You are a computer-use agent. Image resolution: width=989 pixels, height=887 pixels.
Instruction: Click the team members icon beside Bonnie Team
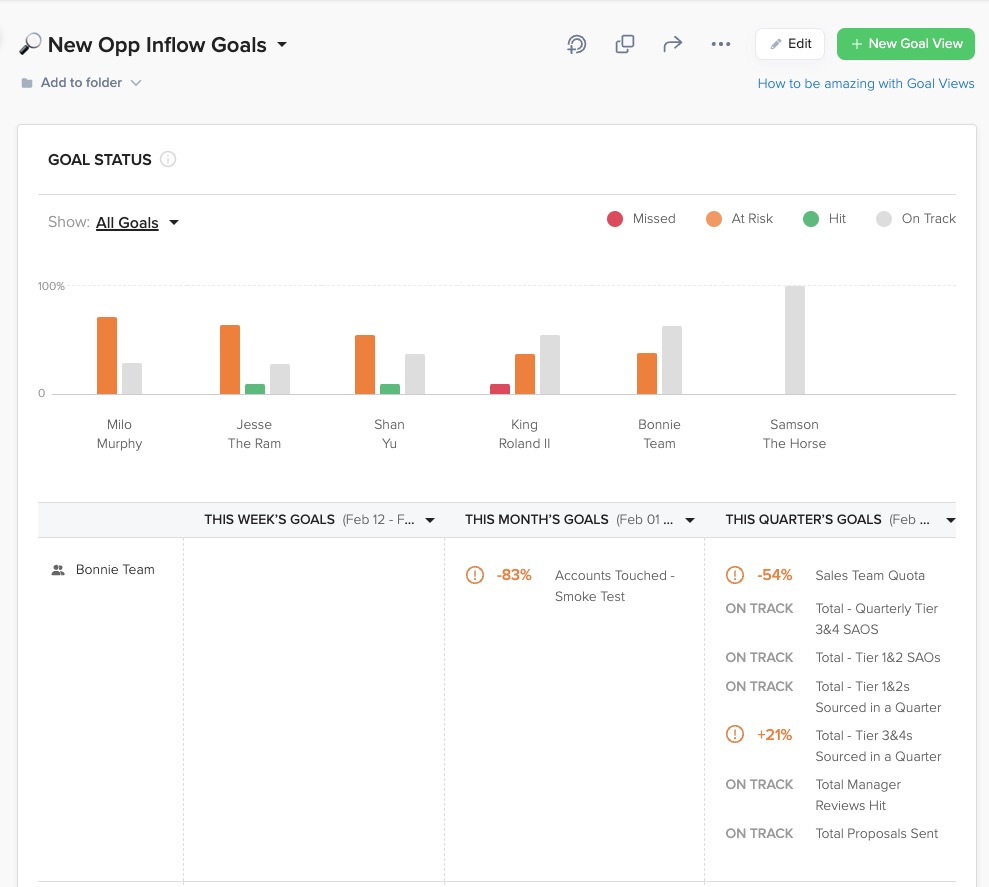(x=56, y=569)
